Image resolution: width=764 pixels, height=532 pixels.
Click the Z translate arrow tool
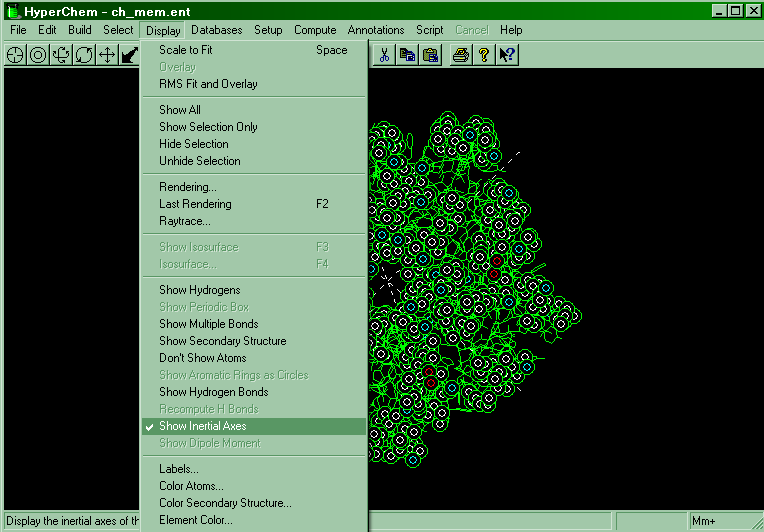[x=129, y=55]
